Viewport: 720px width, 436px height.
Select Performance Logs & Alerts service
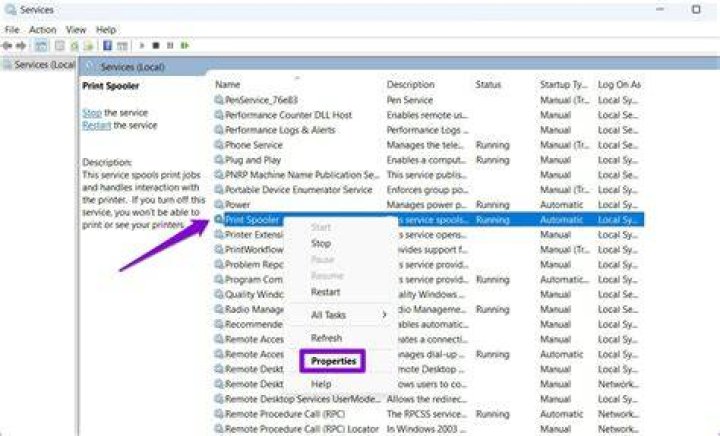(429, 130)
